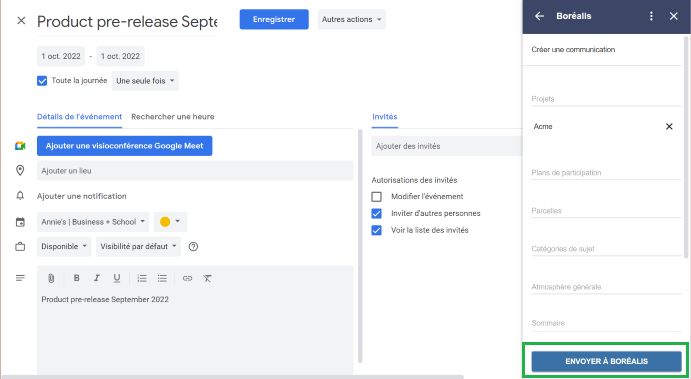Enable Modifier l'événement permission
Screen dimensions: 691x379
point(376,197)
